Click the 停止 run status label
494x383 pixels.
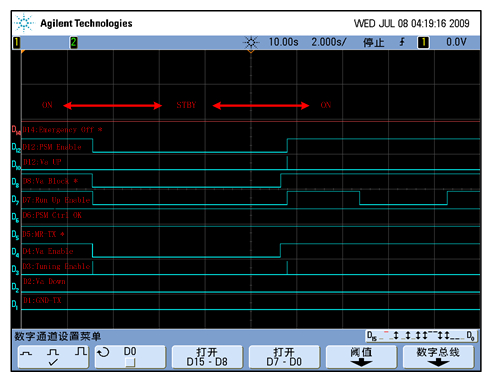pos(374,43)
